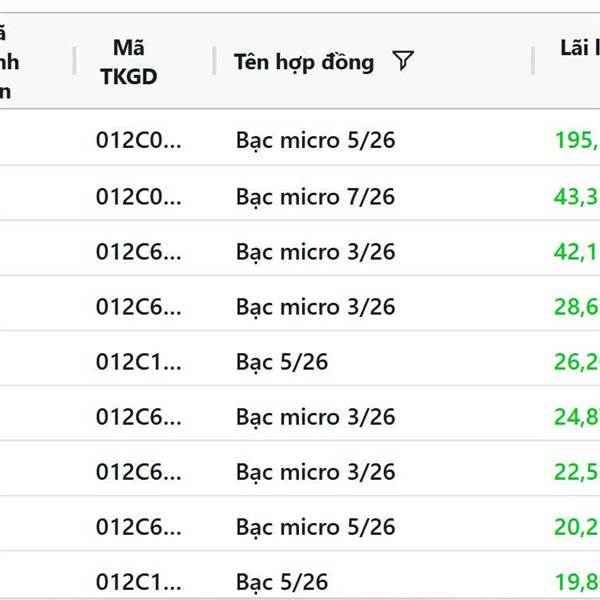Click the column divider before the Lãi header

click(533, 62)
